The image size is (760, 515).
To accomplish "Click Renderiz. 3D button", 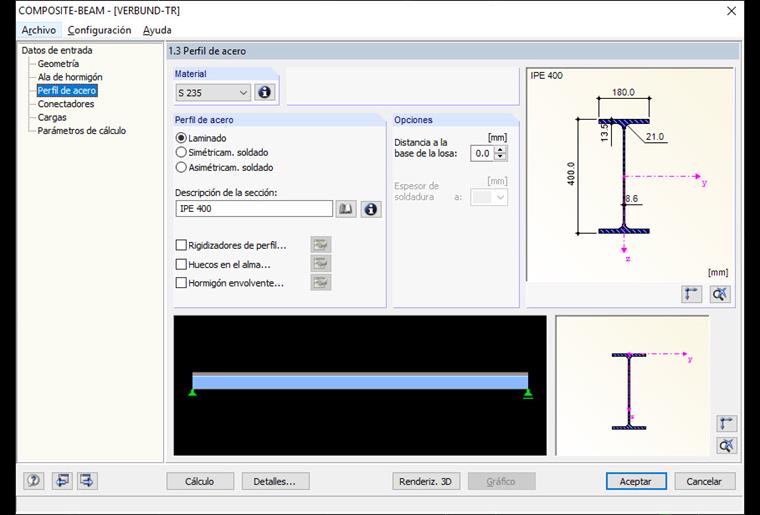I will pos(426,481).
